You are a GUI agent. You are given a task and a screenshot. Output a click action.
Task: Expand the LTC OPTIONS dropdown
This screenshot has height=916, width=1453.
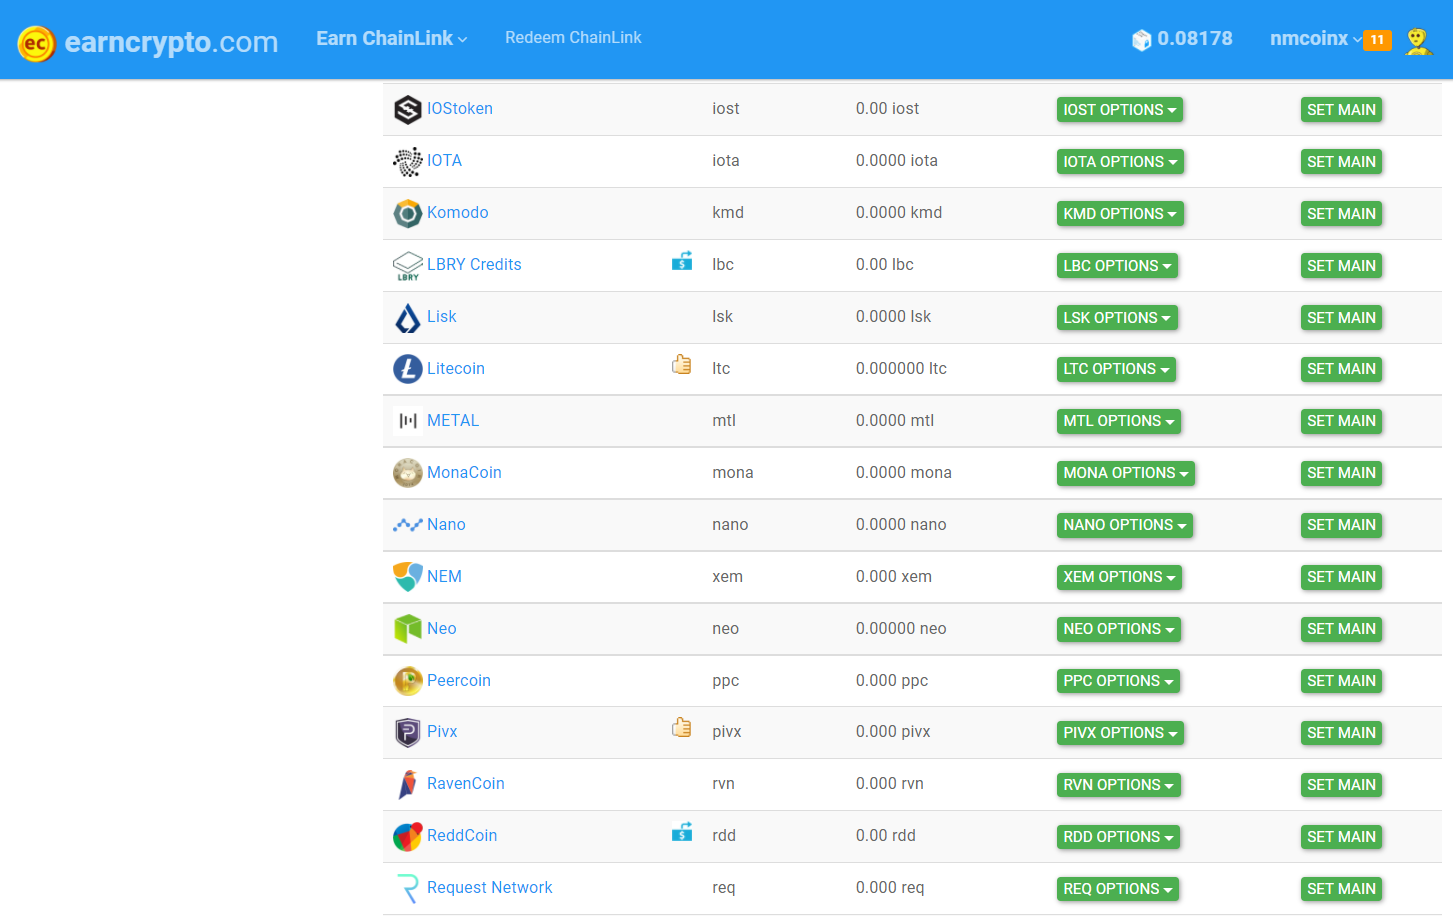1116,369
